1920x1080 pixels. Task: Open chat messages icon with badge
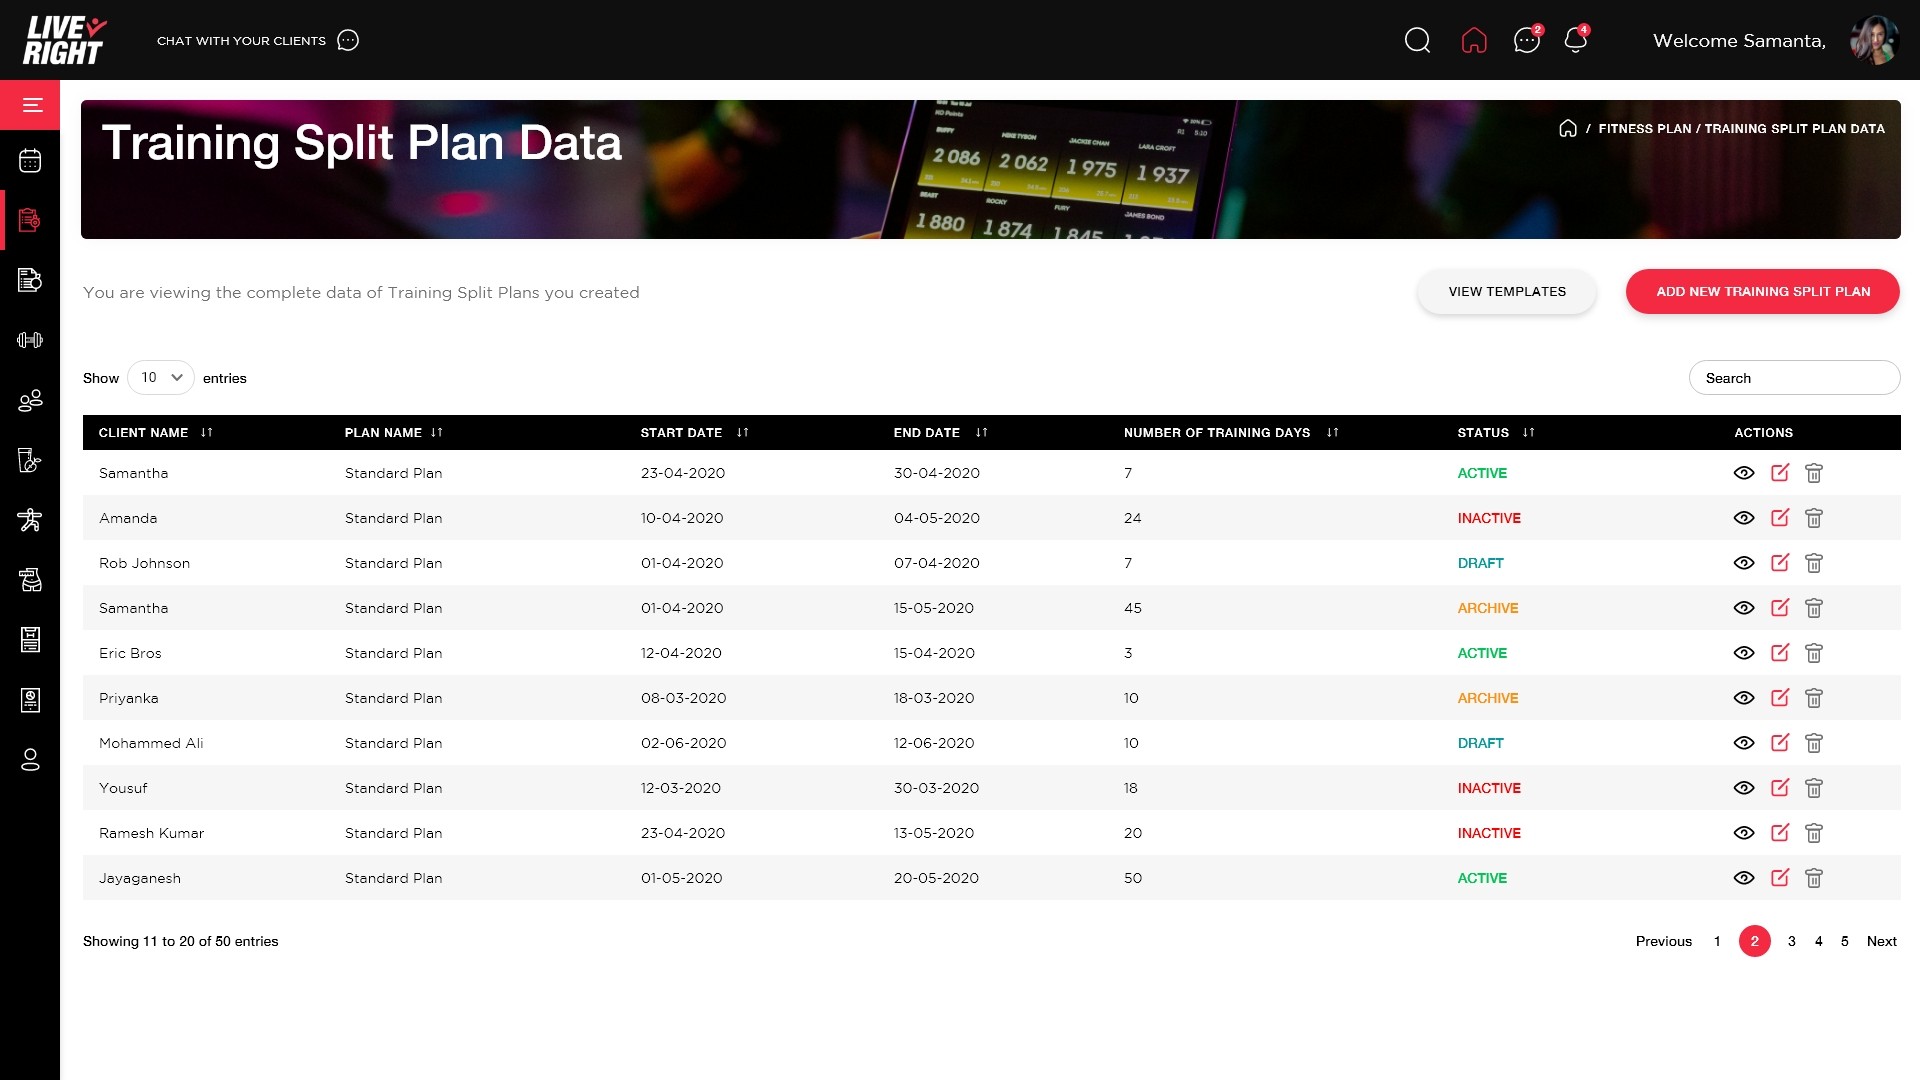1526,40
